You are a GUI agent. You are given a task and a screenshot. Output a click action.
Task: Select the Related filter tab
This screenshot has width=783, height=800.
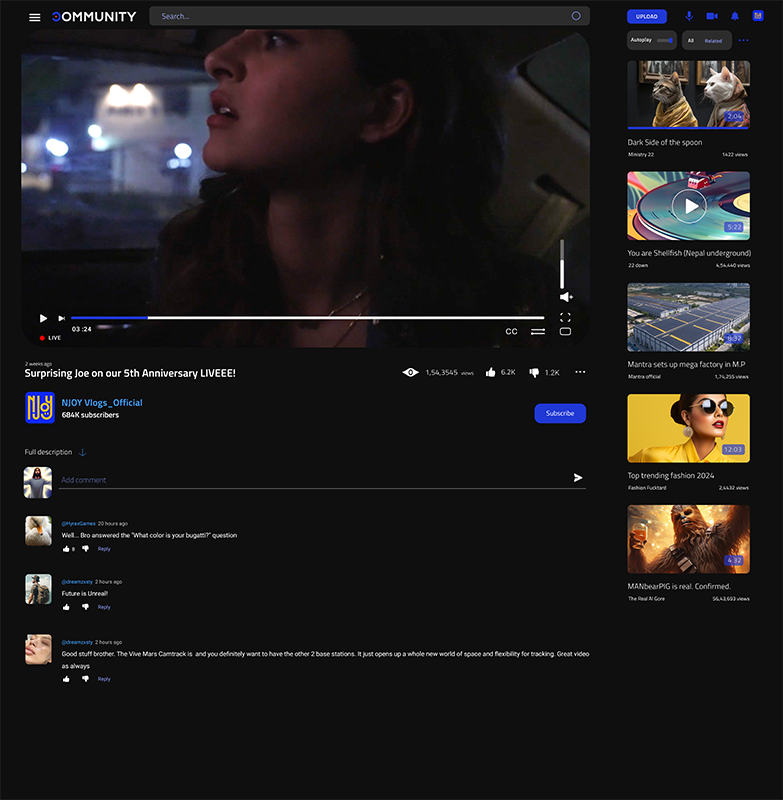coord(713,41)
